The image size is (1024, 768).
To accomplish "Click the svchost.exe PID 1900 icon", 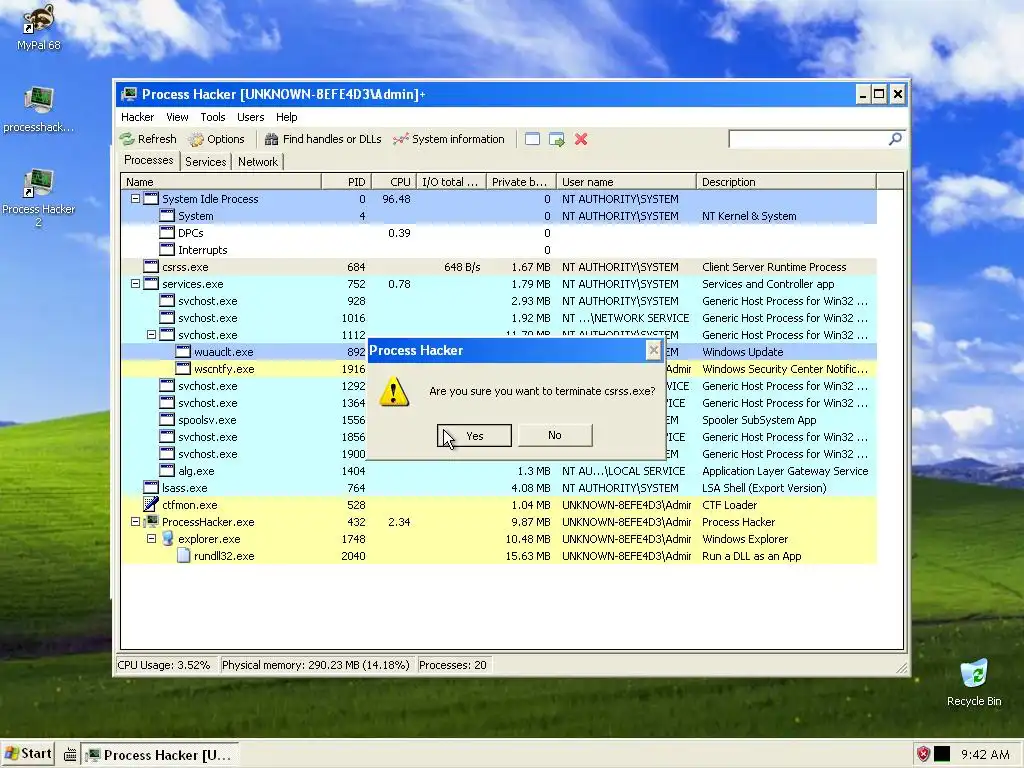I will [167, 453].
